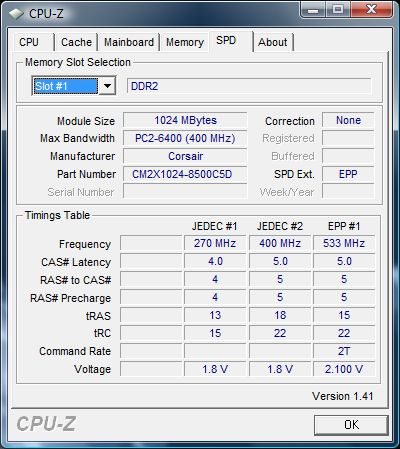400x449 pixels.
Task: Select the Memory tab
Action: (185, 42)
